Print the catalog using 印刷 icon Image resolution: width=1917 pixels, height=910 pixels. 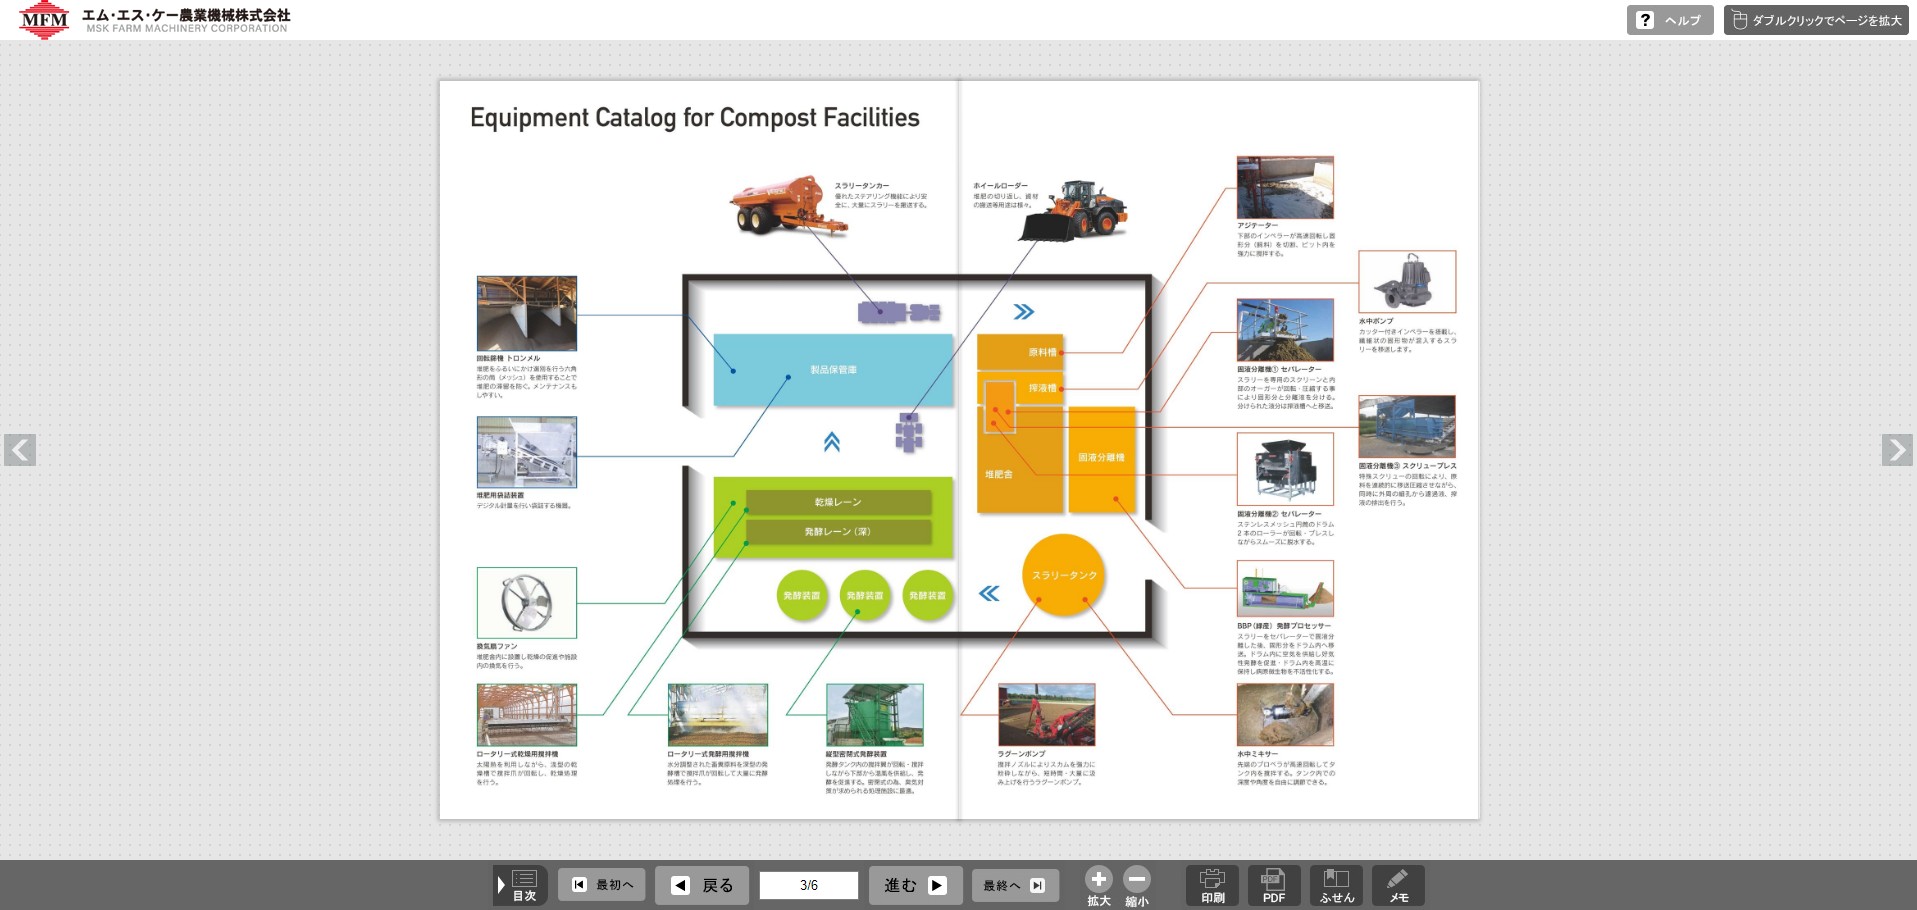pos(1212,885)
